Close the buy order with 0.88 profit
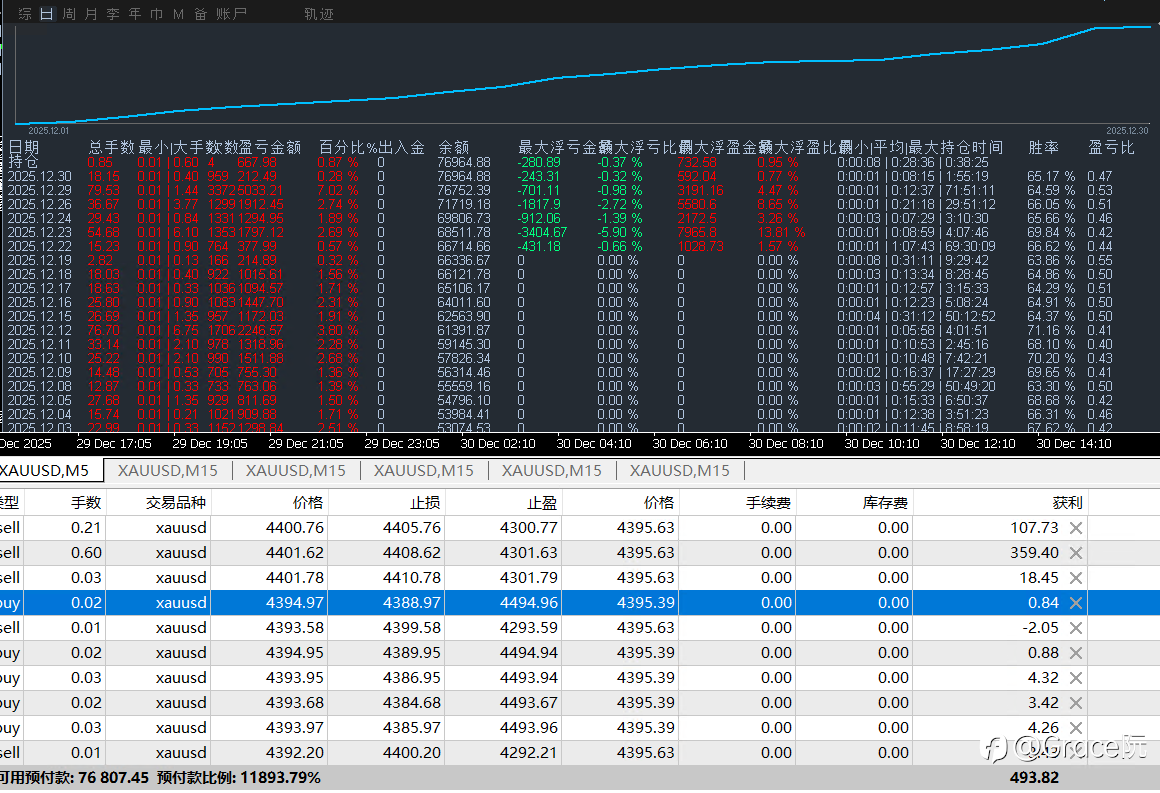This screenshot has width=1160, height=793. coord(1076,653)
